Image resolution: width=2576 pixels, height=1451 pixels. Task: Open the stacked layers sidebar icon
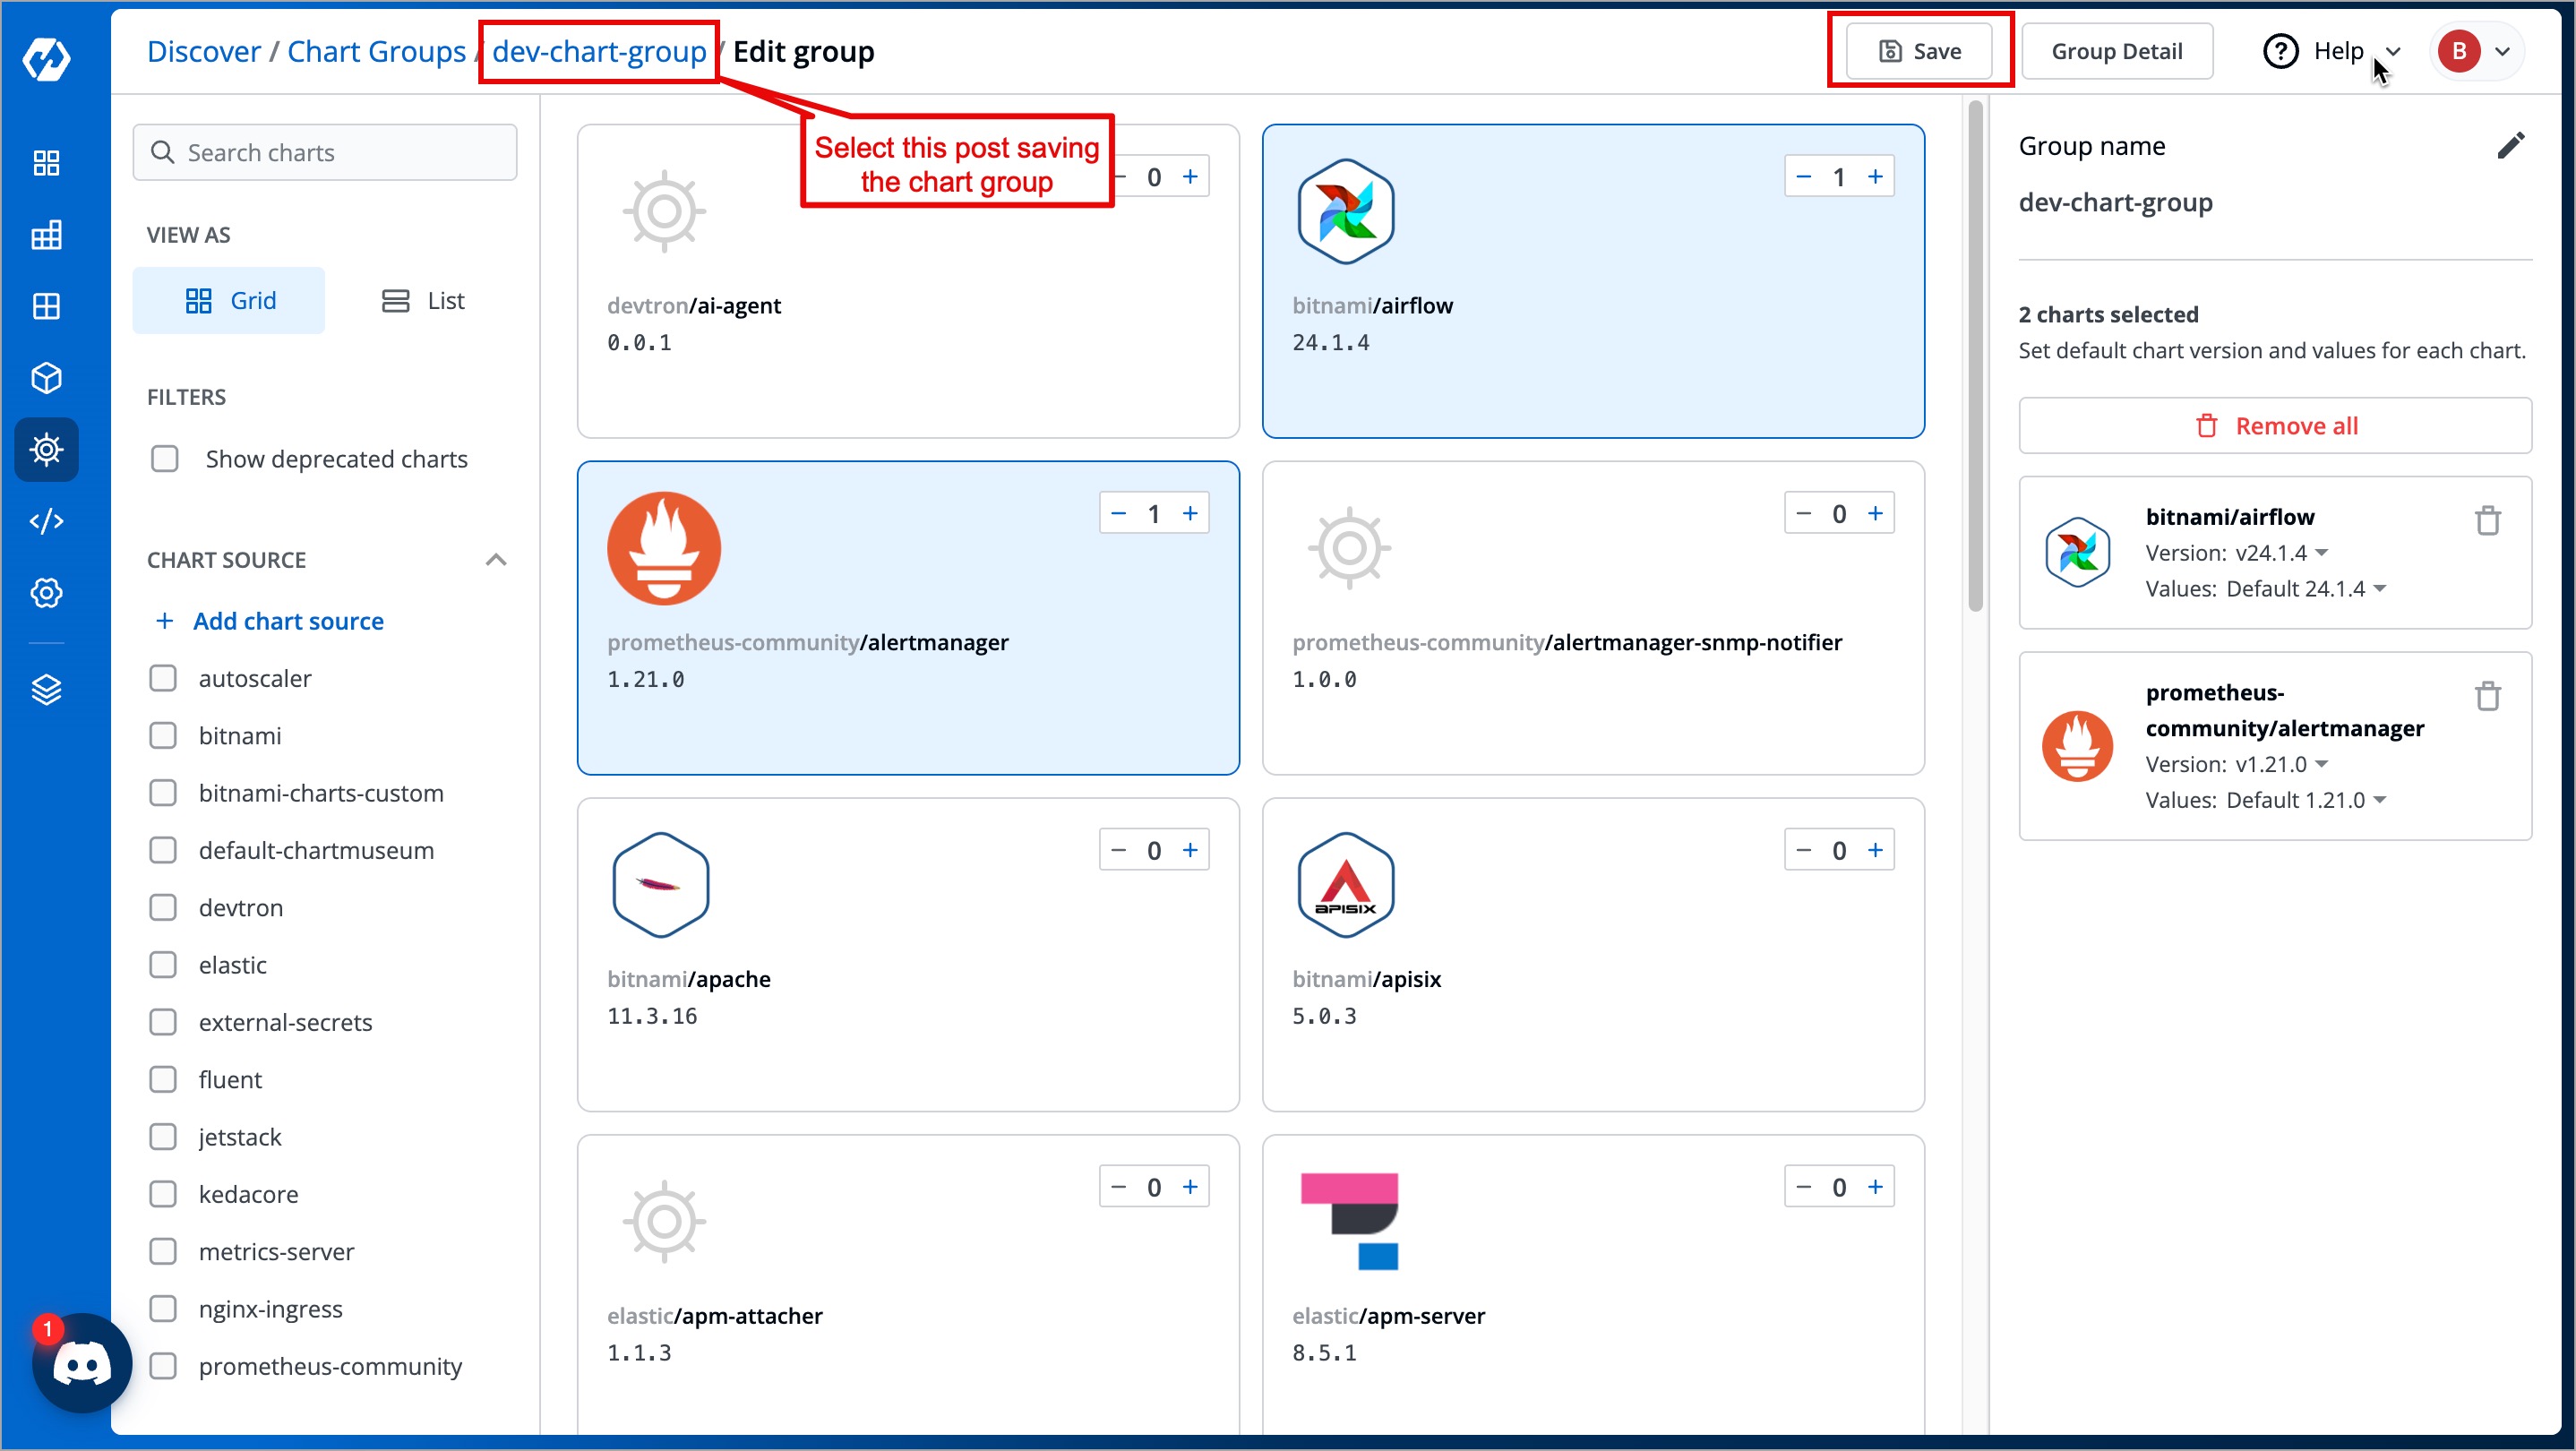click(46, 689)
